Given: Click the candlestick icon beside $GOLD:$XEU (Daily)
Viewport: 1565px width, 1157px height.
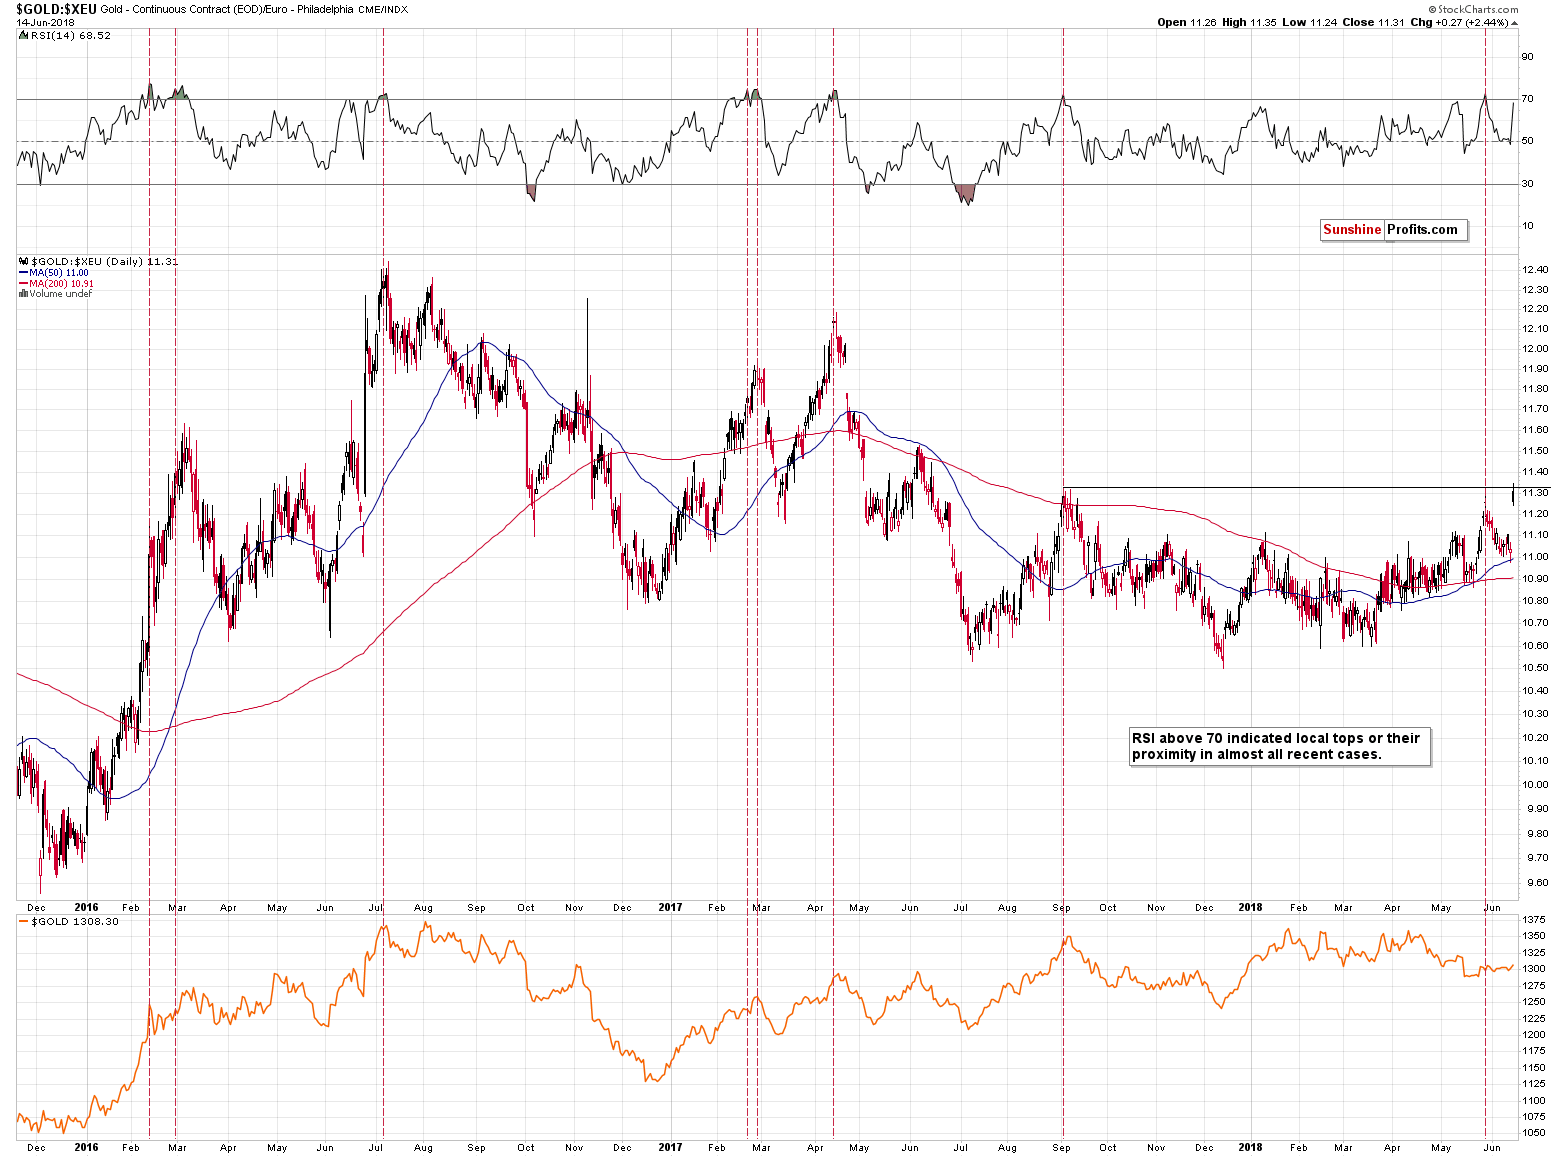Looking at the screenshot, I should (24, 262).
